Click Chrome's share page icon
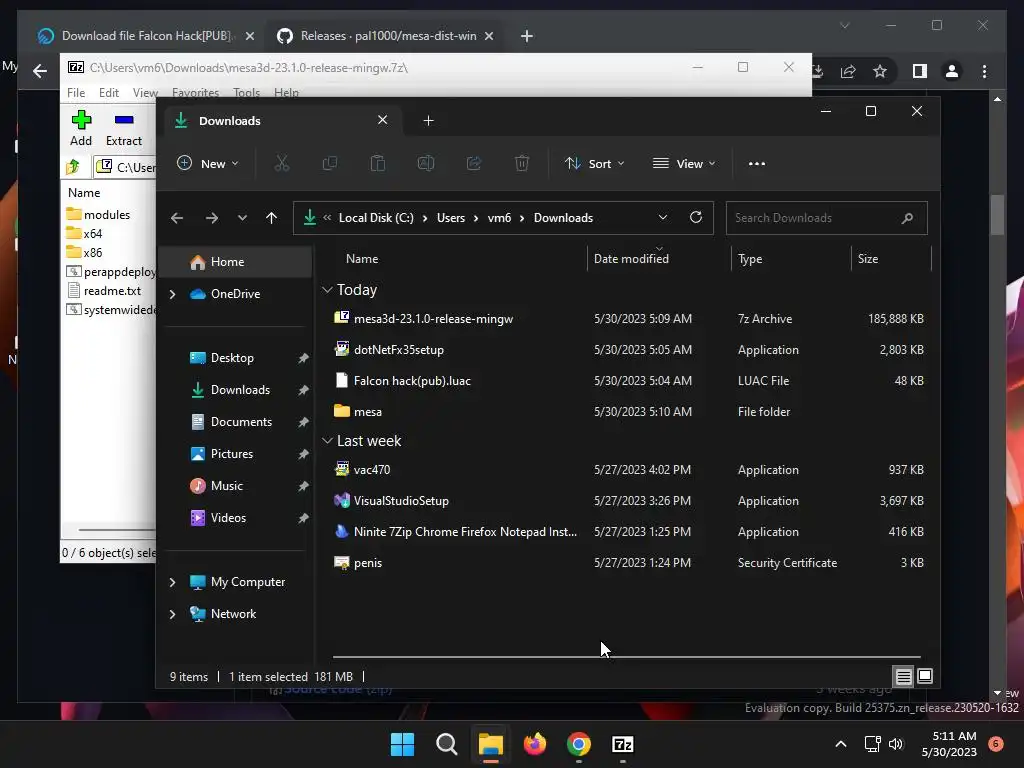Viewport: 1024px width, 768px height. (848, 71)
